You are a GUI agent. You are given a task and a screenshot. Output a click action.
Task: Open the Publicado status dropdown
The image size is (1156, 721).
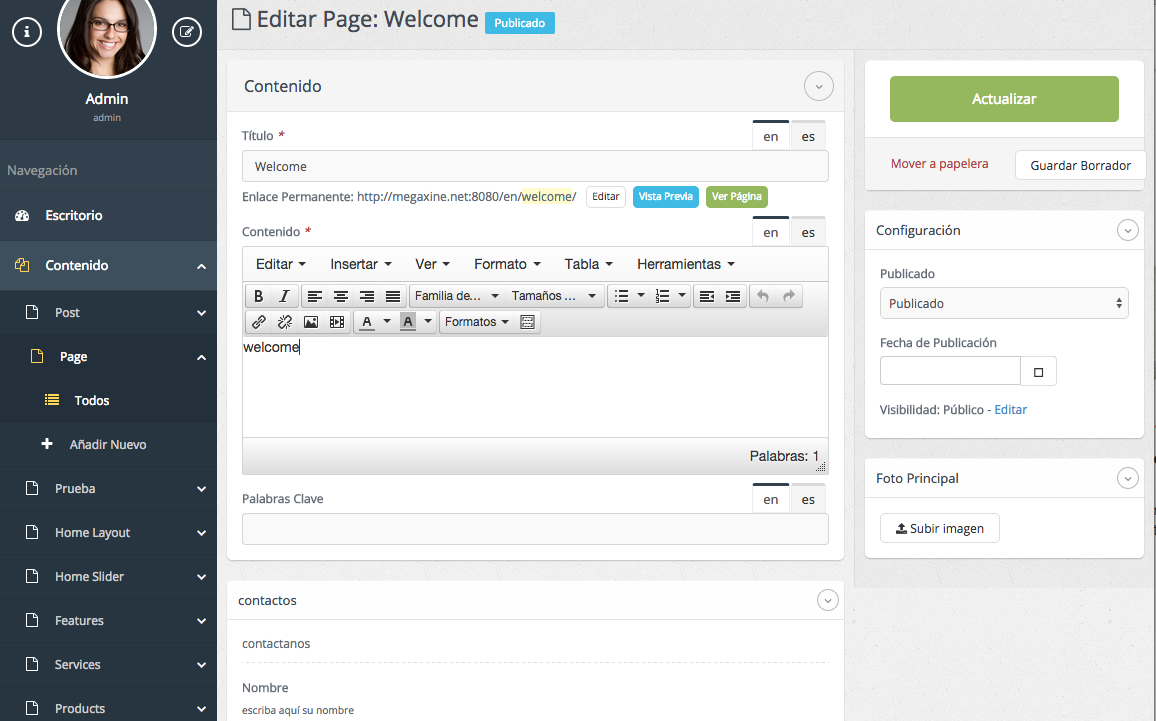1004,303
